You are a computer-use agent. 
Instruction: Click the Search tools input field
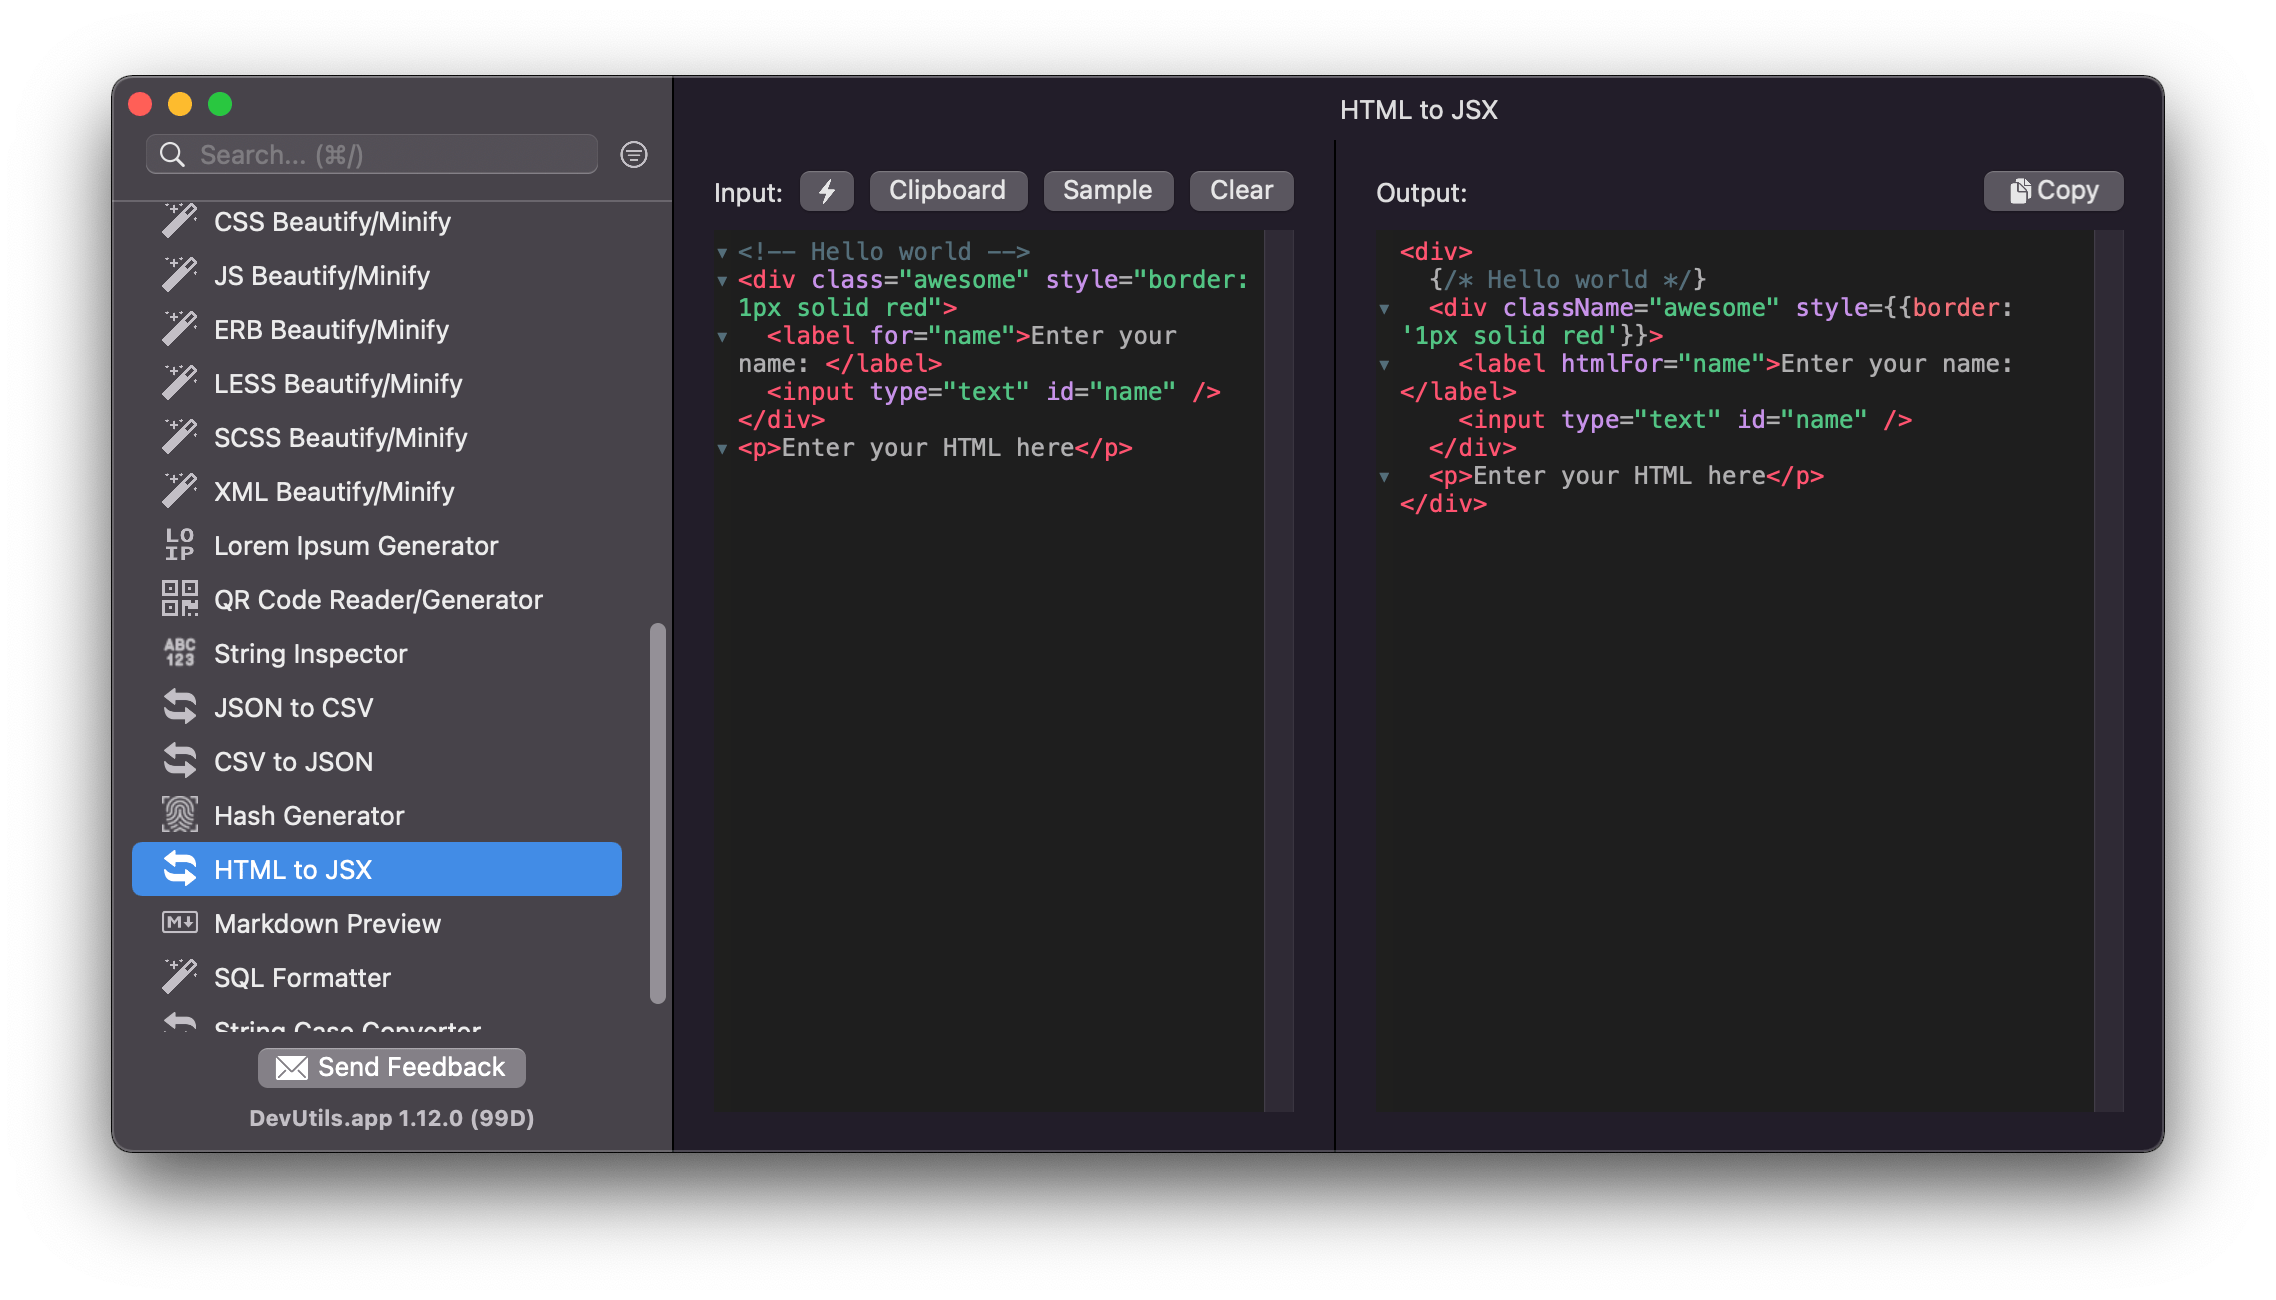coord(381,153)
